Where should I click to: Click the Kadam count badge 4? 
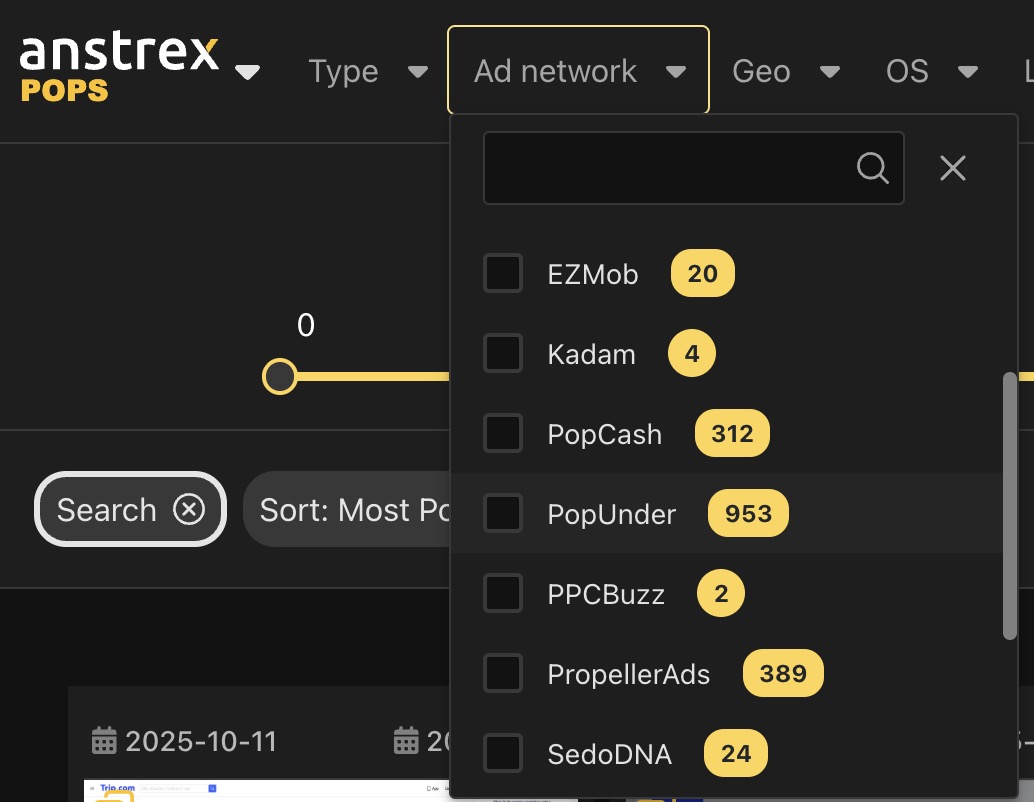[692, 353]
